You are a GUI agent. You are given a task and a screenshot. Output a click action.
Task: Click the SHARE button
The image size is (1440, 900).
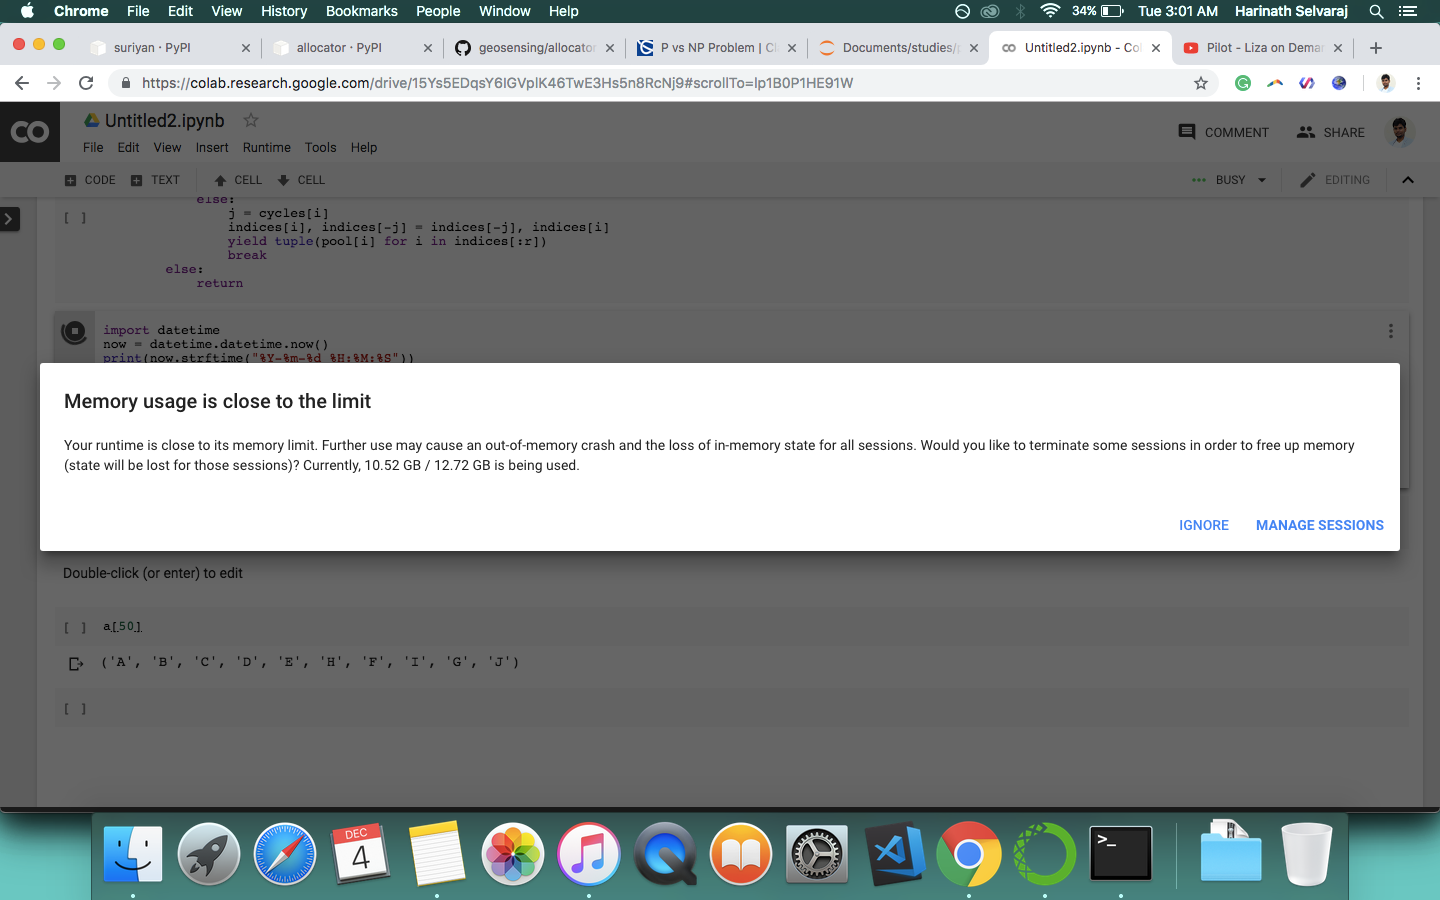(x=1331, y=132)
